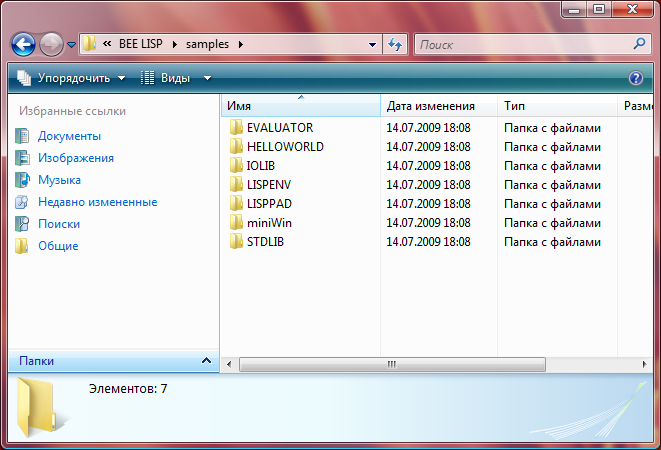The height and width of the screenshot is (450, 661).
Task: Expand the Папки folders pane
Action: (206, 361)
